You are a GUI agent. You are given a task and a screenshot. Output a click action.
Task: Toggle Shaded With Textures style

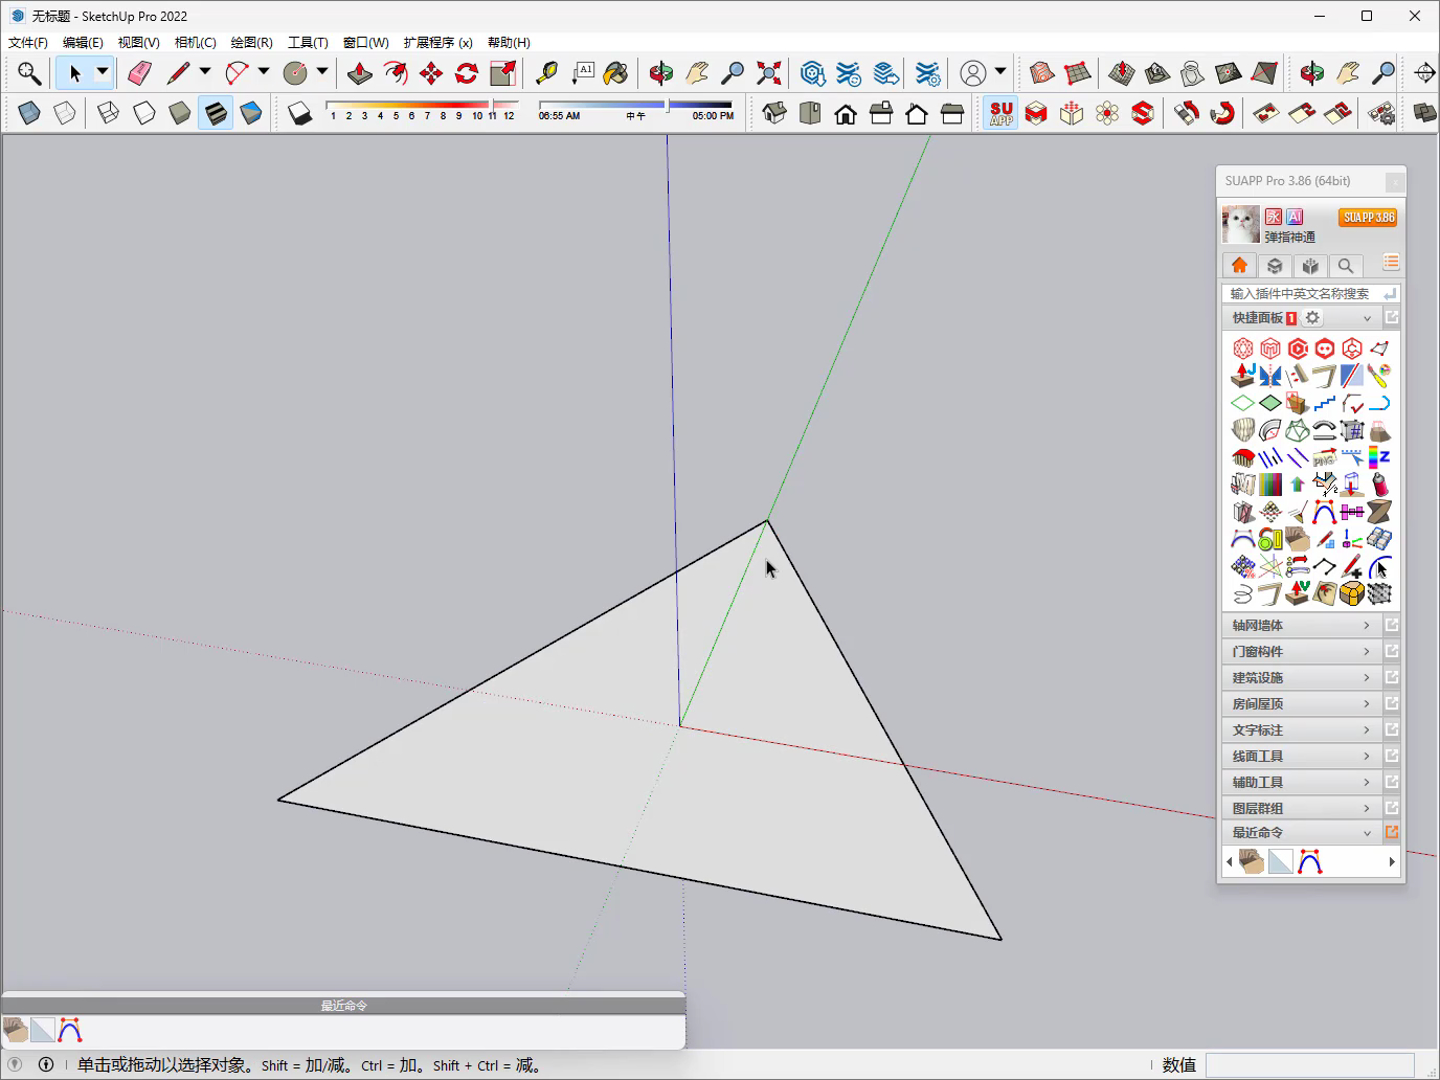click(216, 113)
